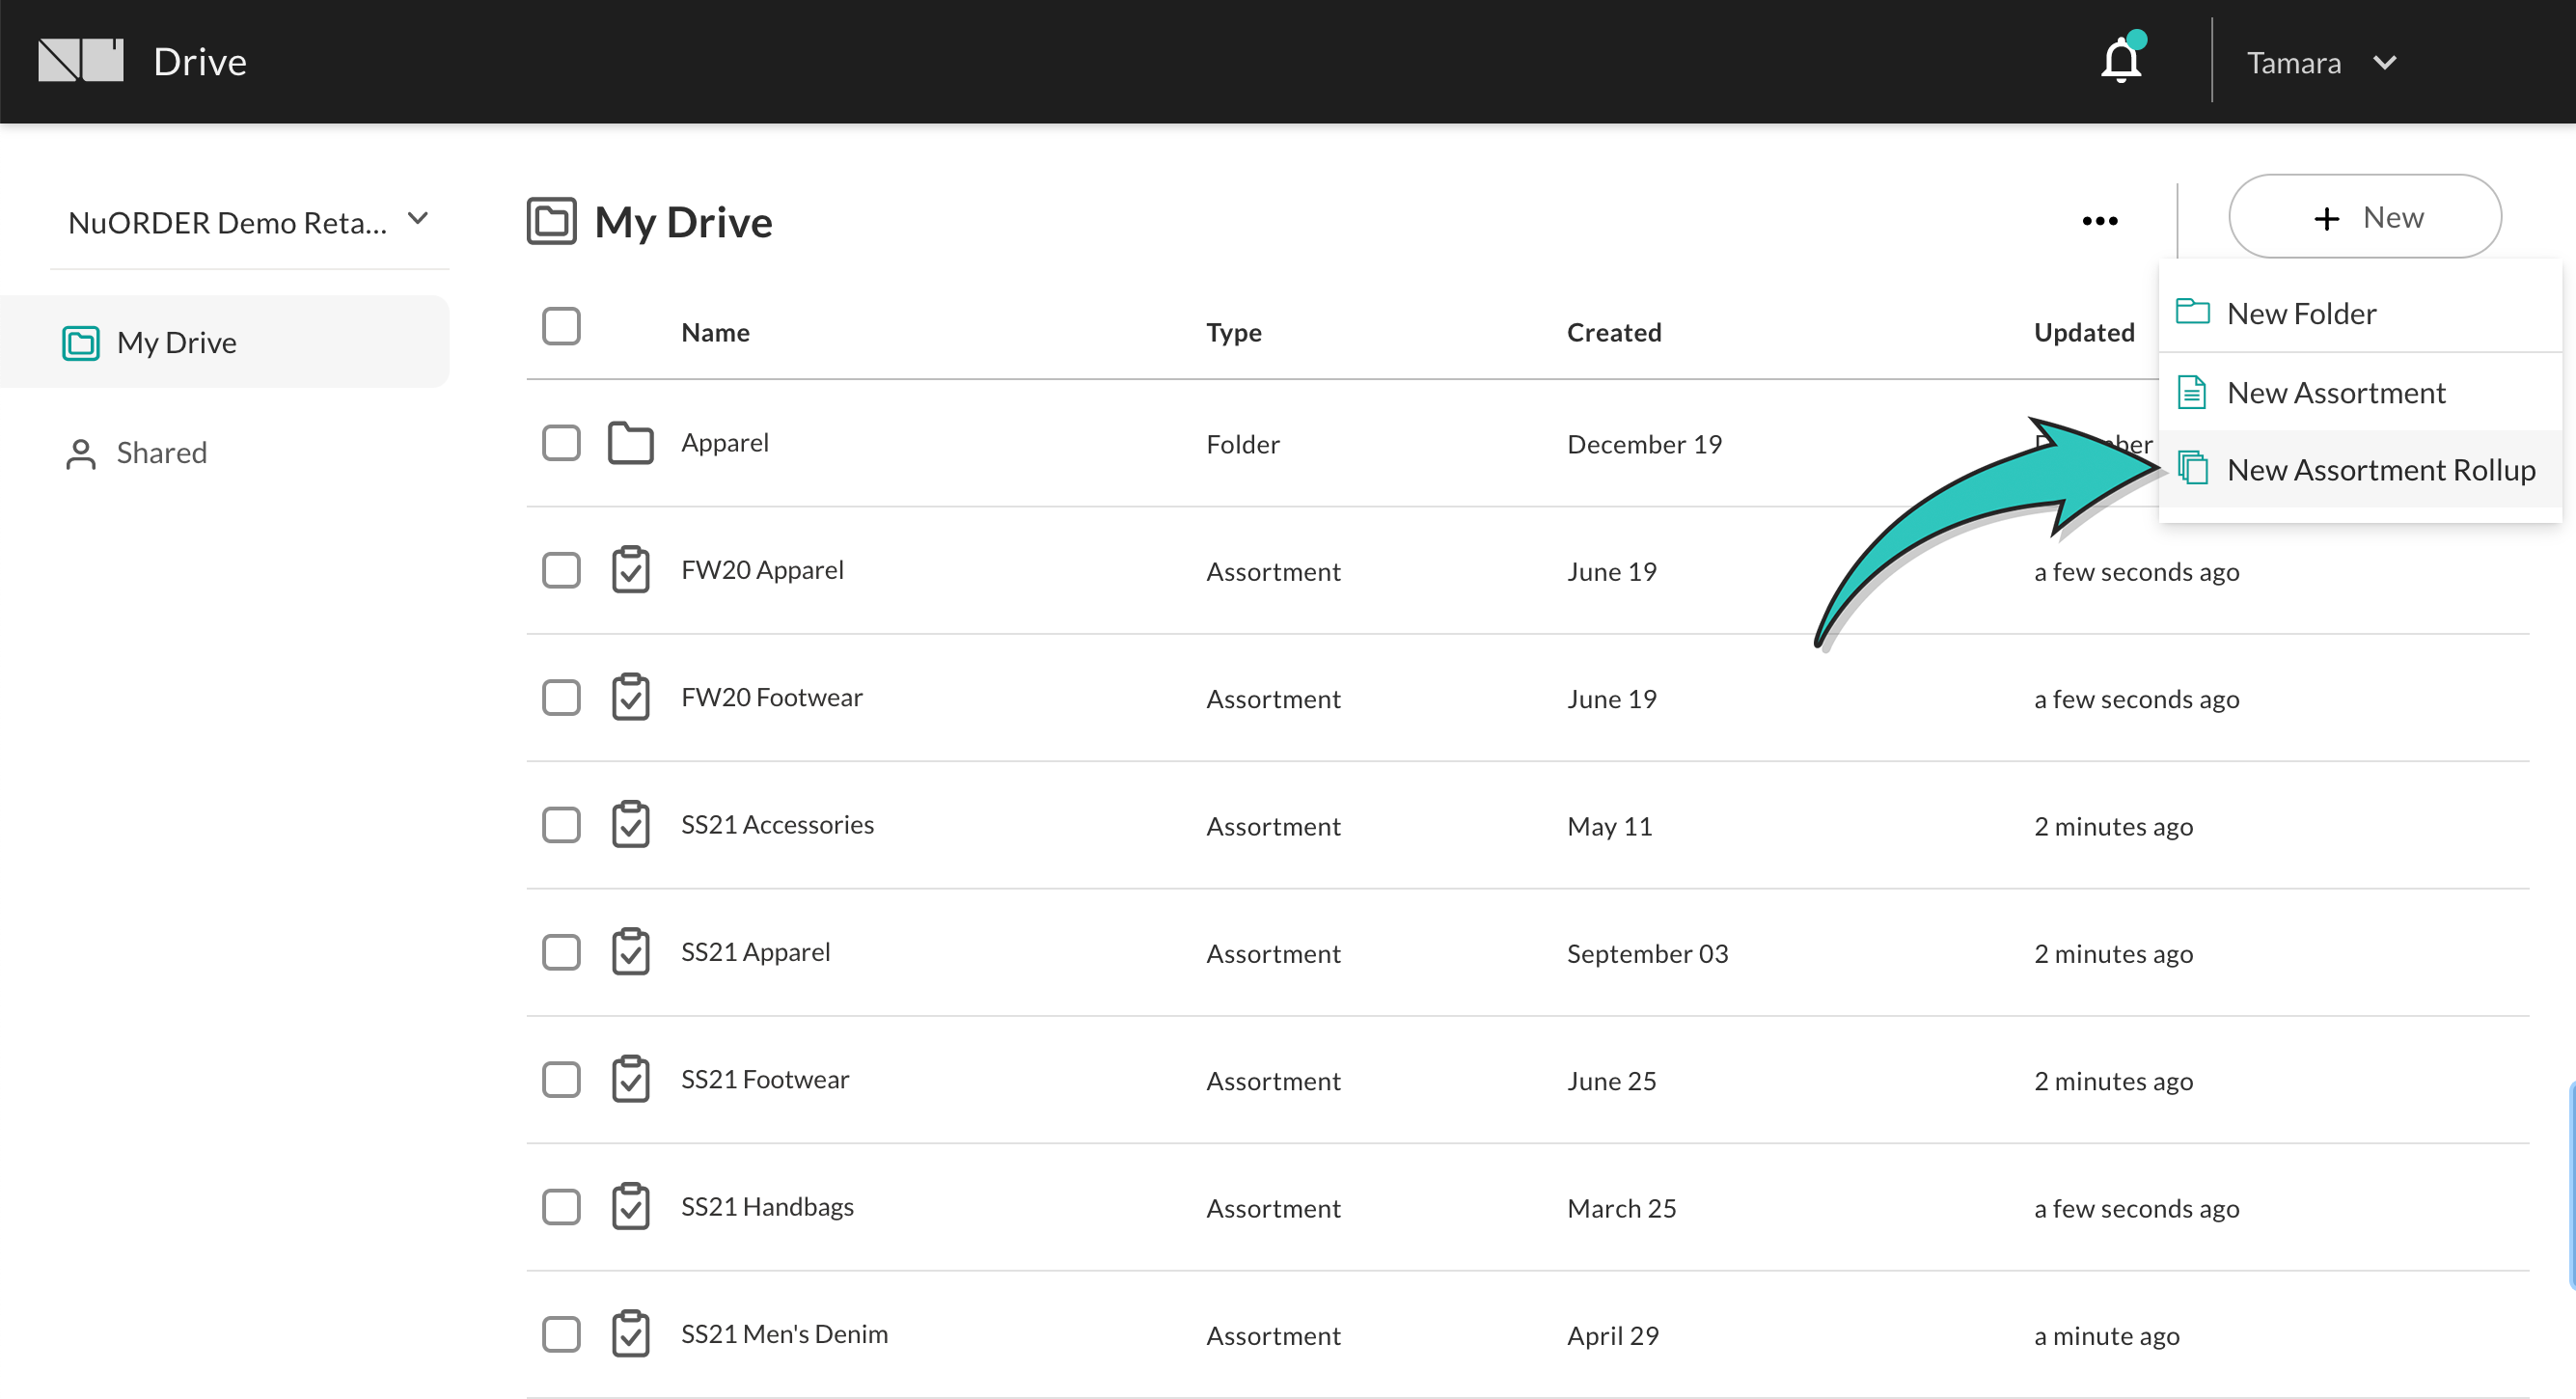Open the SS21 Men's Denim assortment name

(x=784, y=1334)
